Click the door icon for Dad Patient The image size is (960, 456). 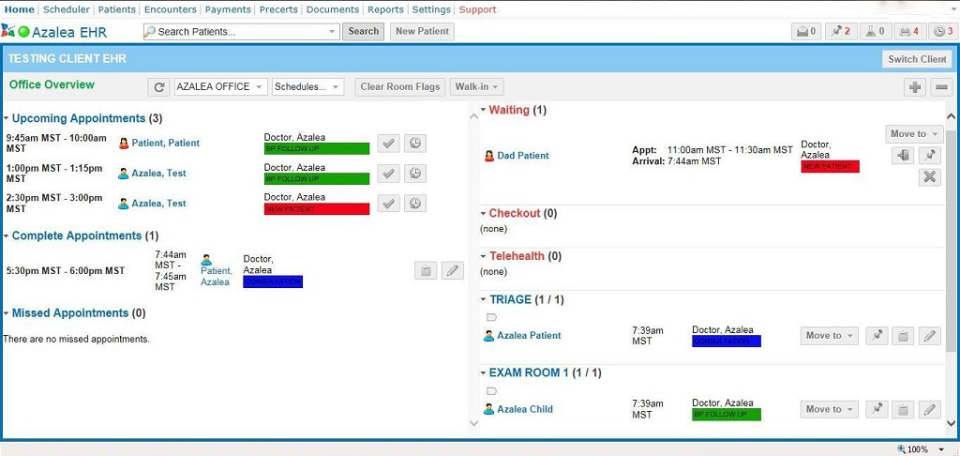tap(903, 155)
